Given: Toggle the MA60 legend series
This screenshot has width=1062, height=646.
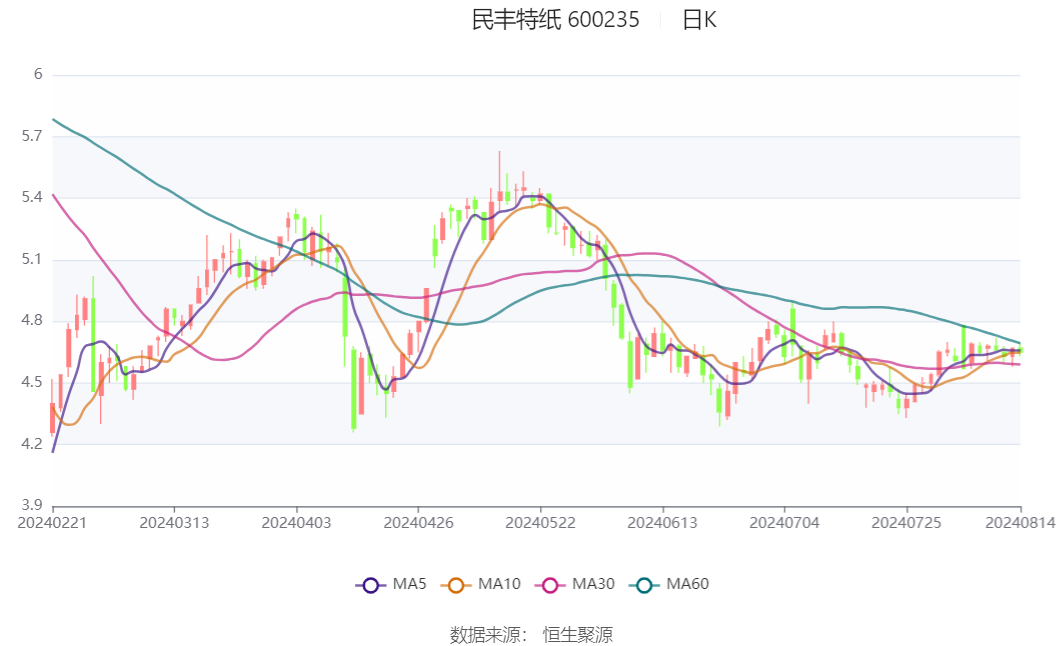Looking at the screenshot, I should [x=669, y=584].
